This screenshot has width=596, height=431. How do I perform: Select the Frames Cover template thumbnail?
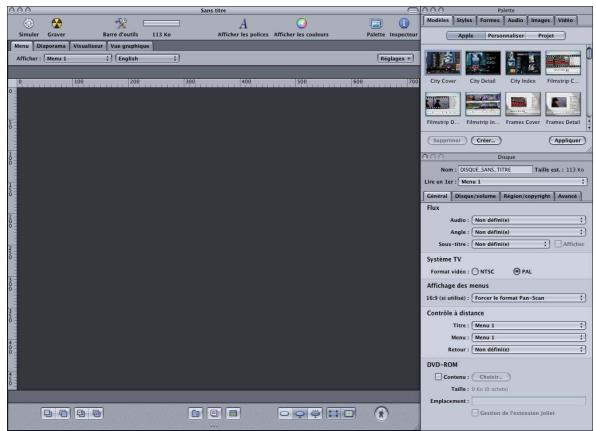click(x=523, y=104)
